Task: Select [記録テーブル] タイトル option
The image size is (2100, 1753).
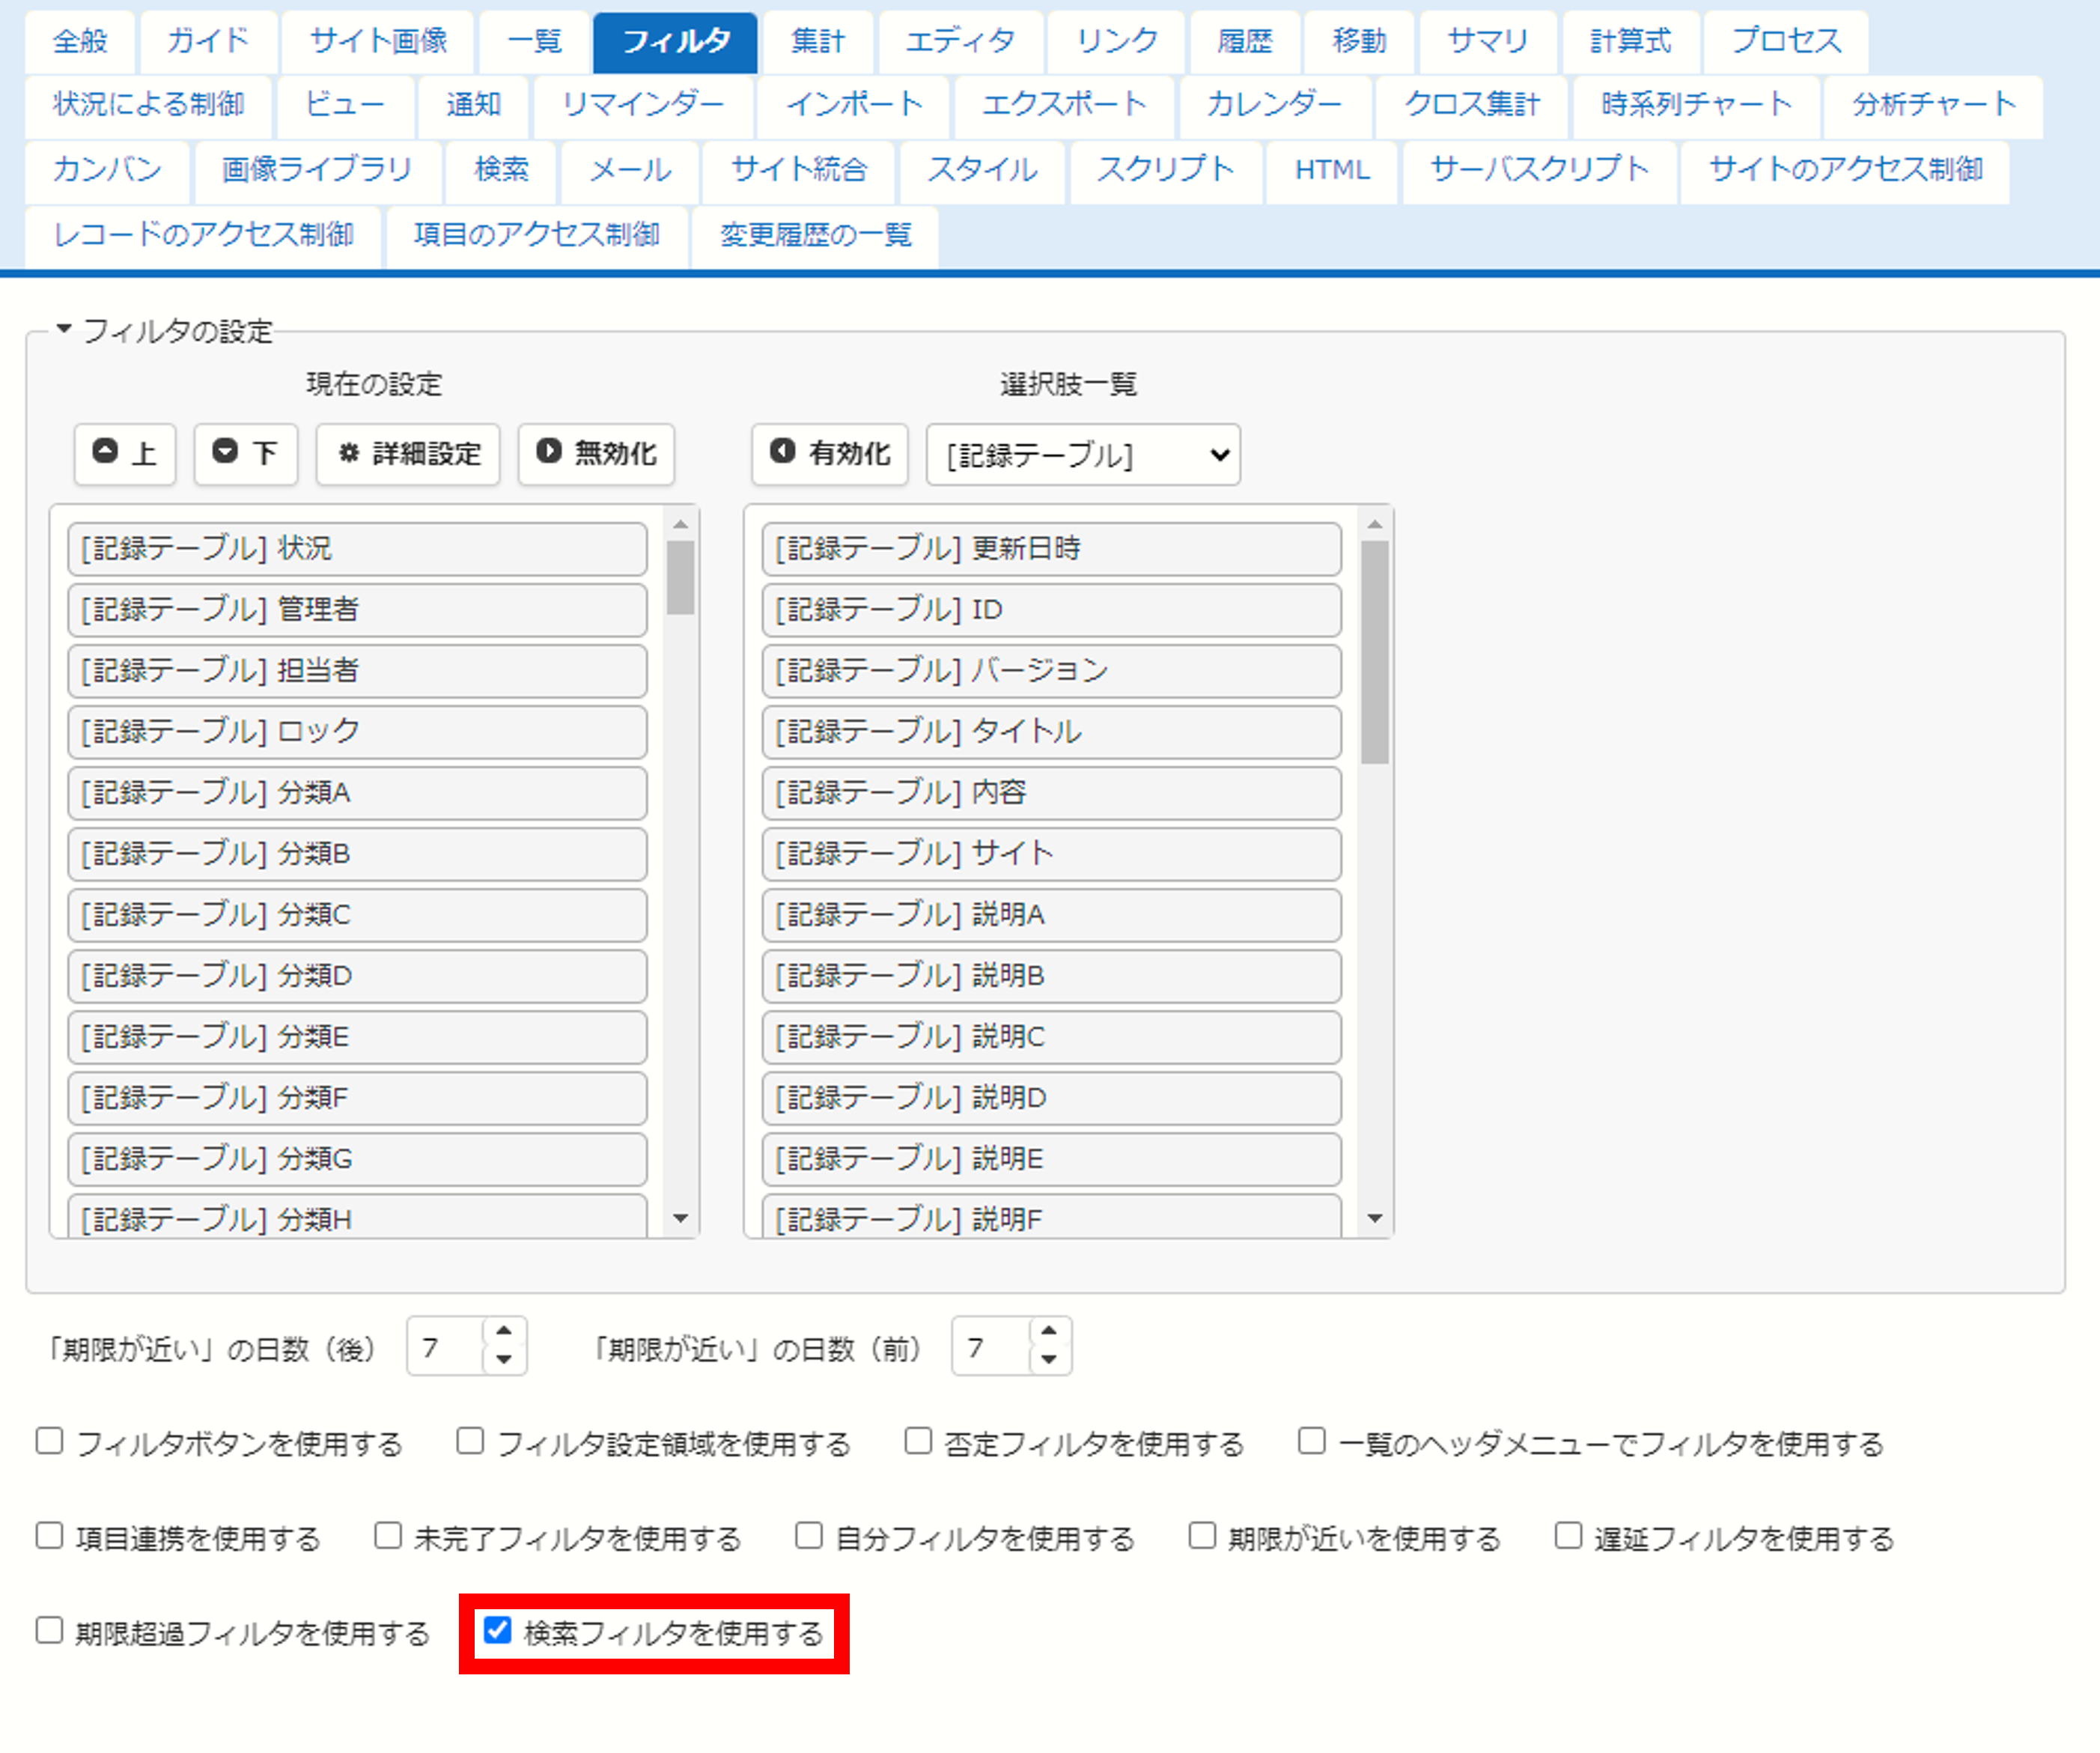Action: (1051, 732)
